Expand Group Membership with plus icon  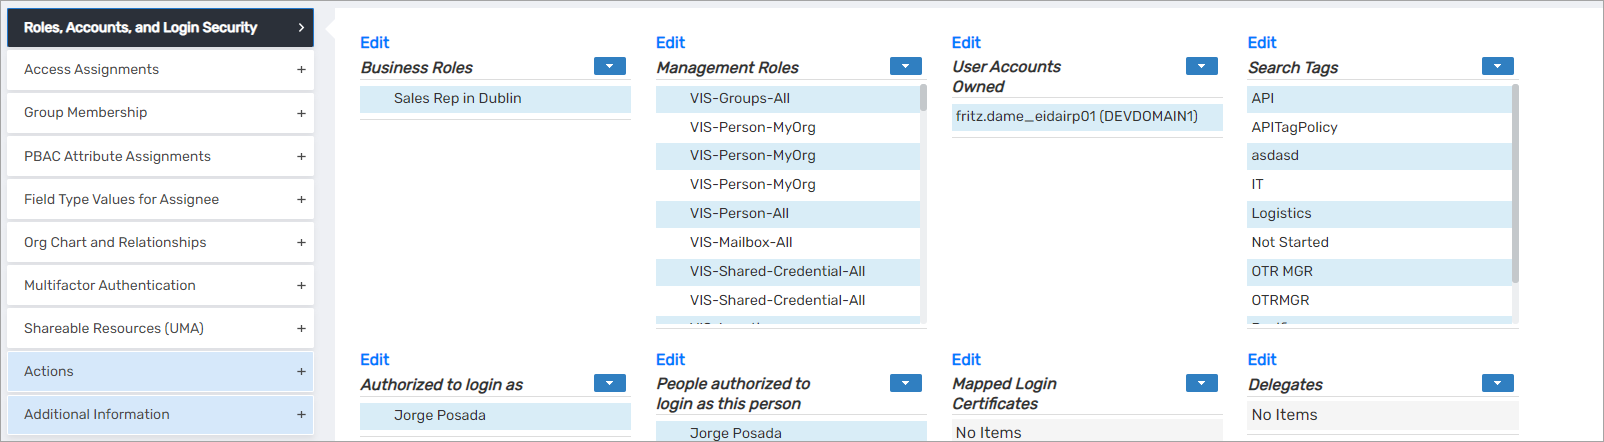(301, 113)
